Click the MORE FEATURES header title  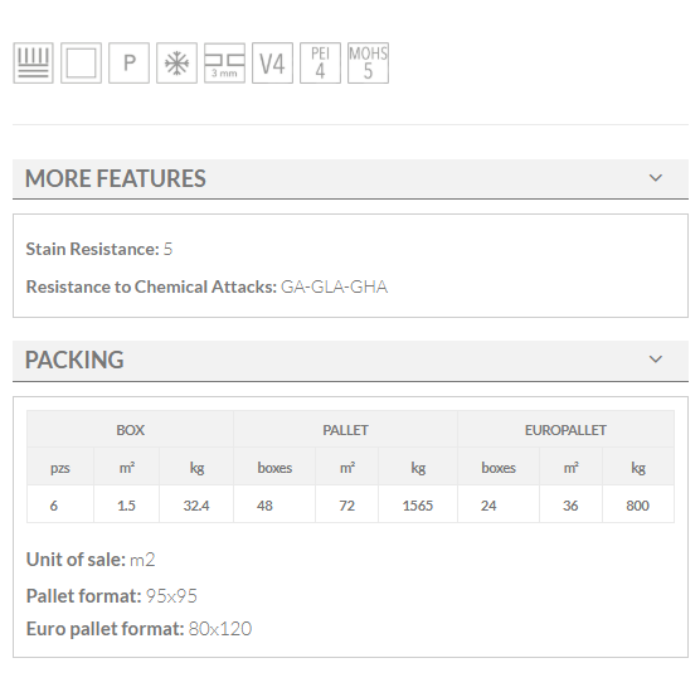pyautogui.click(x=115, y=179)
